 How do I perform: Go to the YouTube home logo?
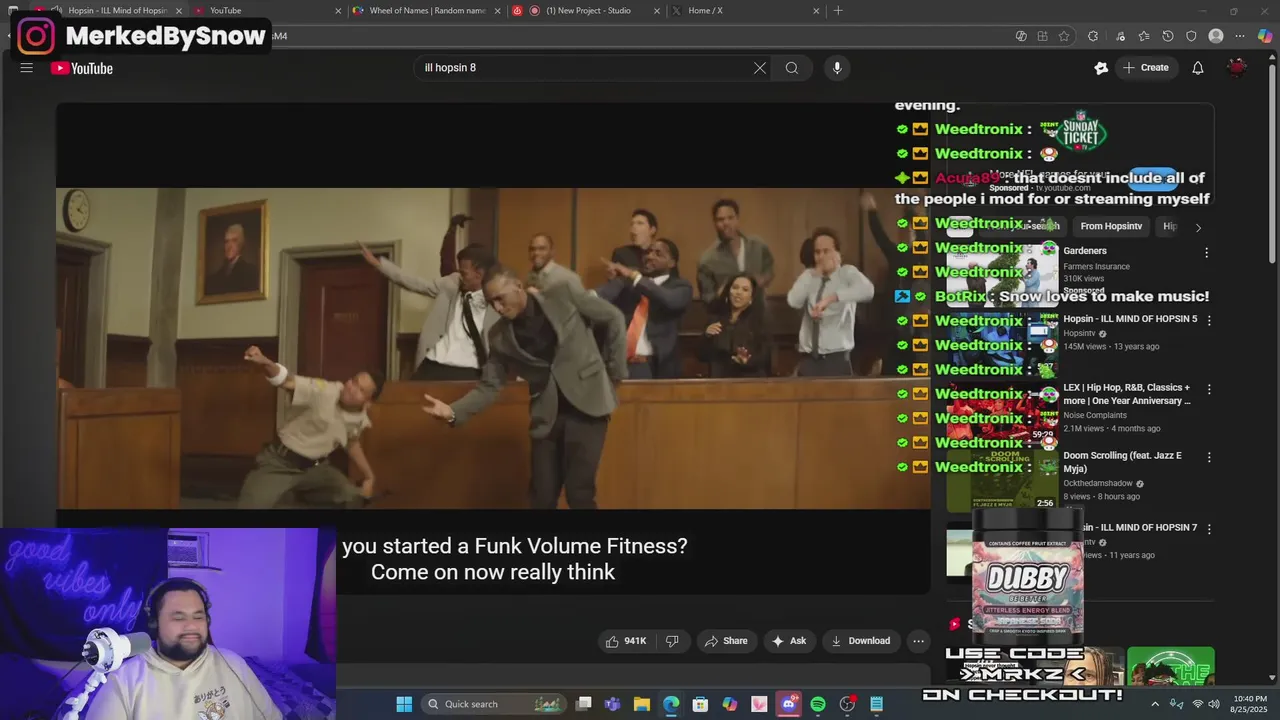pyautogui.click(x=82, y=68)
